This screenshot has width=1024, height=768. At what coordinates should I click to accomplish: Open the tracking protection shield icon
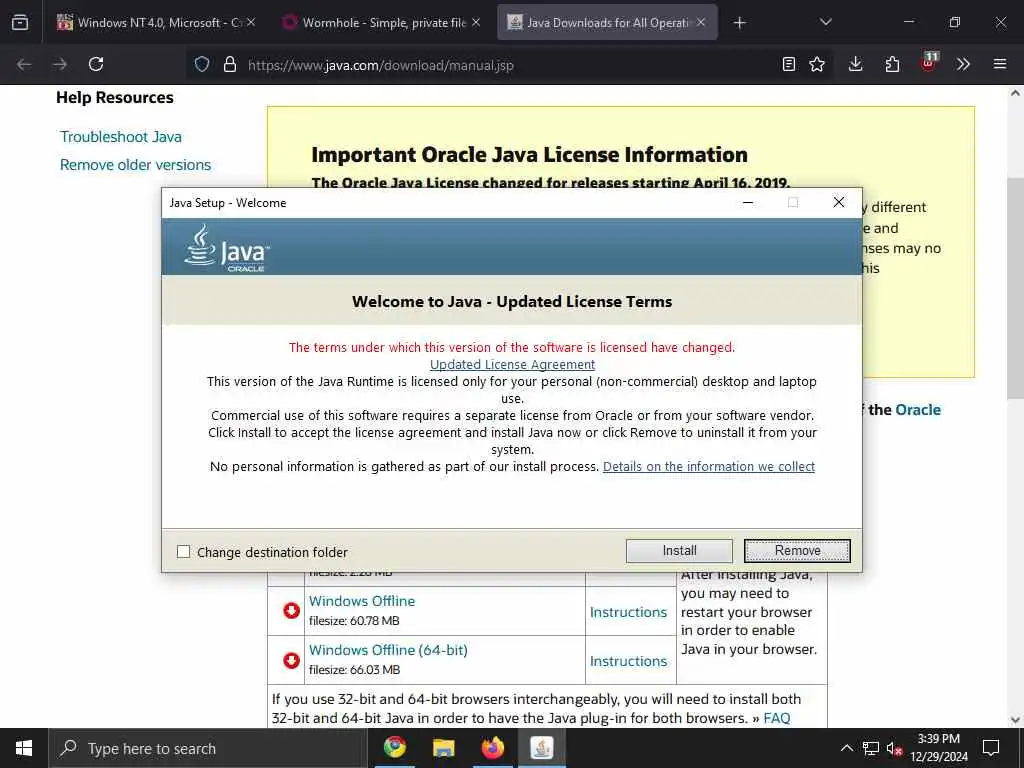[202, 64]
